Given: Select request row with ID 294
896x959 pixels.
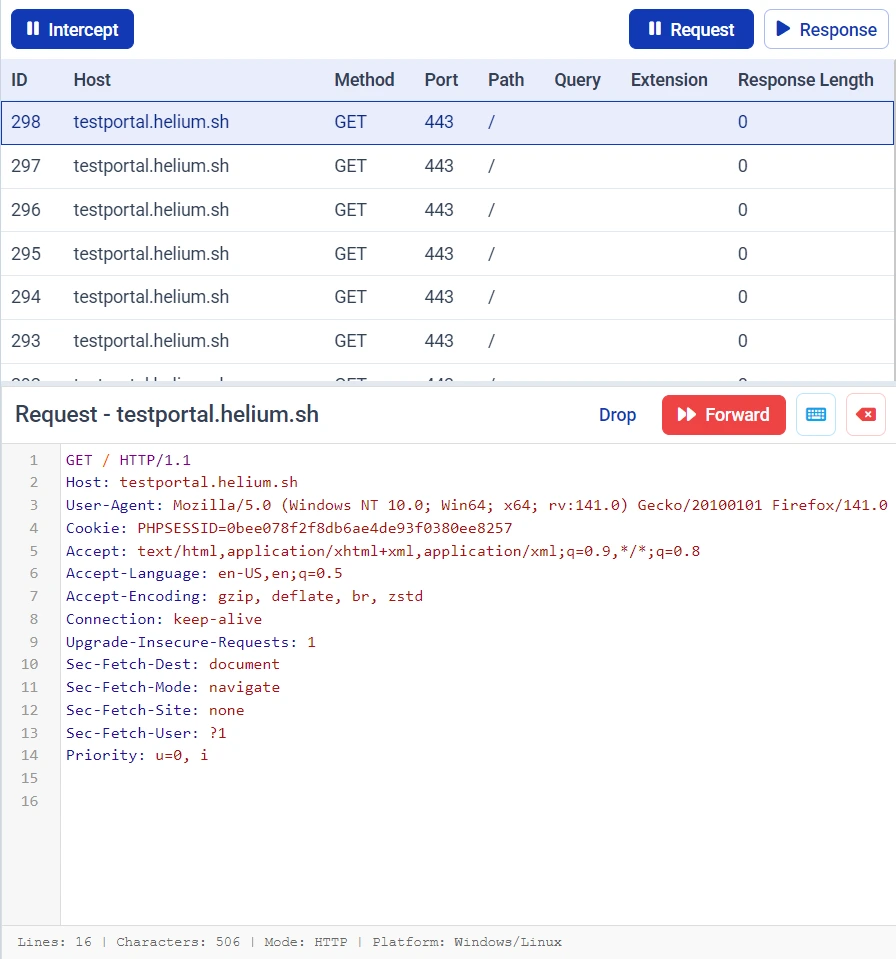Looking at the screenshot, I should click(x=448, y=297).
